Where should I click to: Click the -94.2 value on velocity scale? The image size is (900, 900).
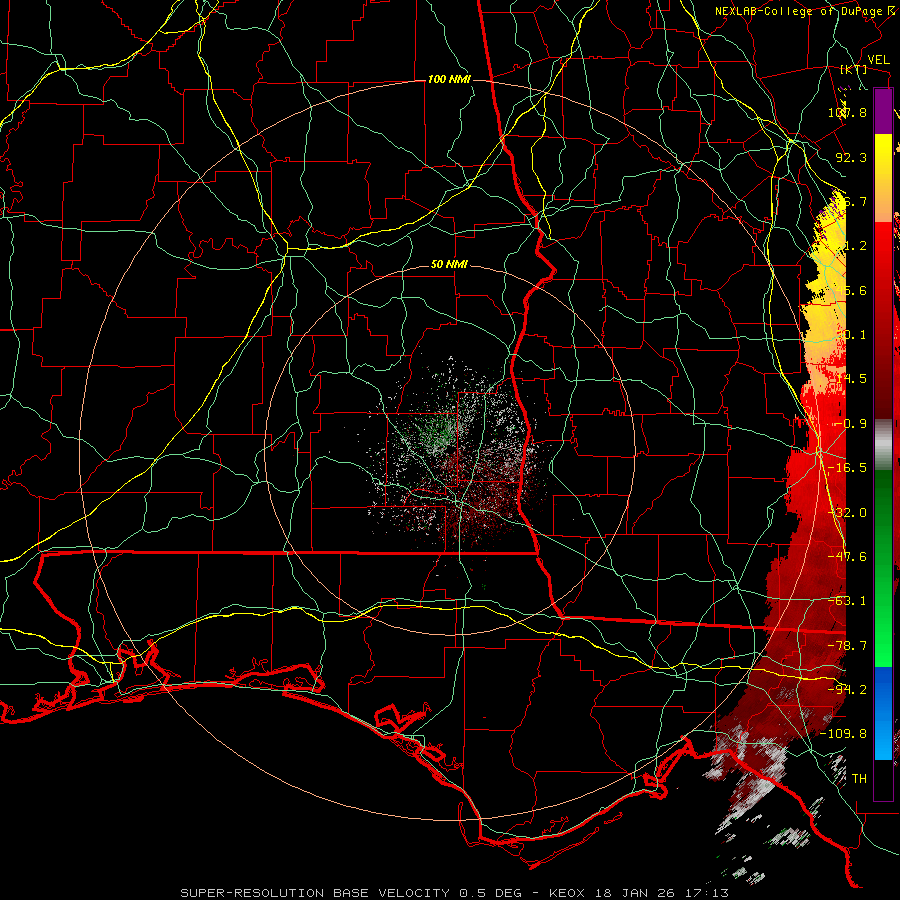[848, 689]
